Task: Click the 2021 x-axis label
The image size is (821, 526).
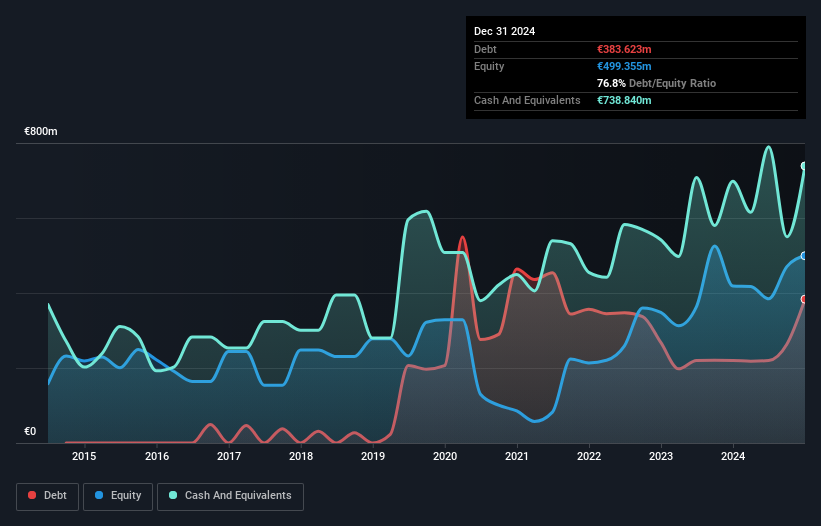Action: pos(517,456)
